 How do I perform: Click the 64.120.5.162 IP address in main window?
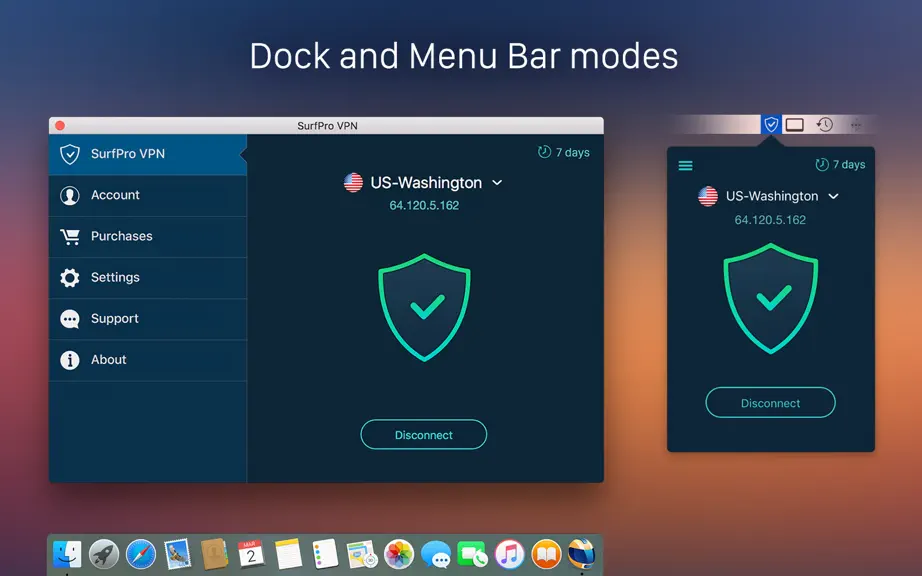pyautogui.click(x=424, y=206)
